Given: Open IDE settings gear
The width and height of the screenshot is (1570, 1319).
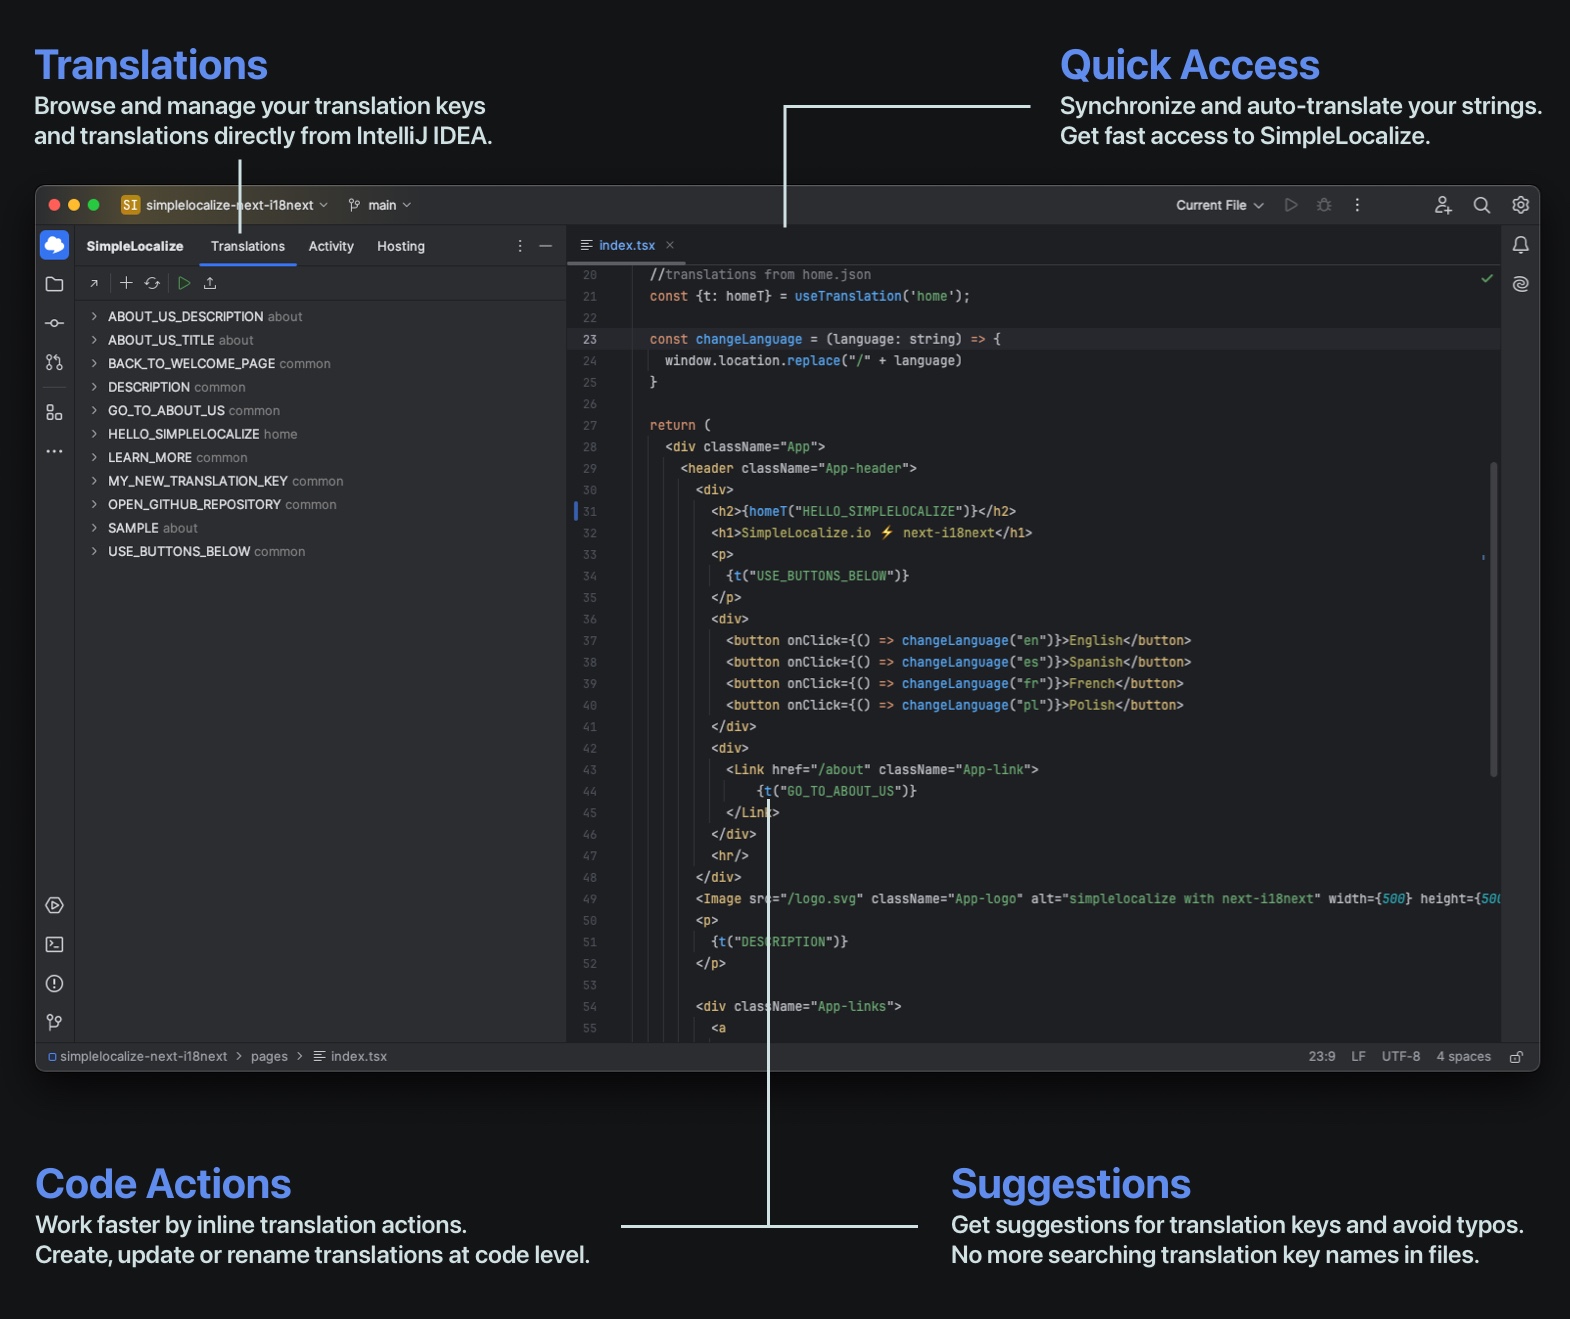Looking at the screenshot, I should [1520, 205].
